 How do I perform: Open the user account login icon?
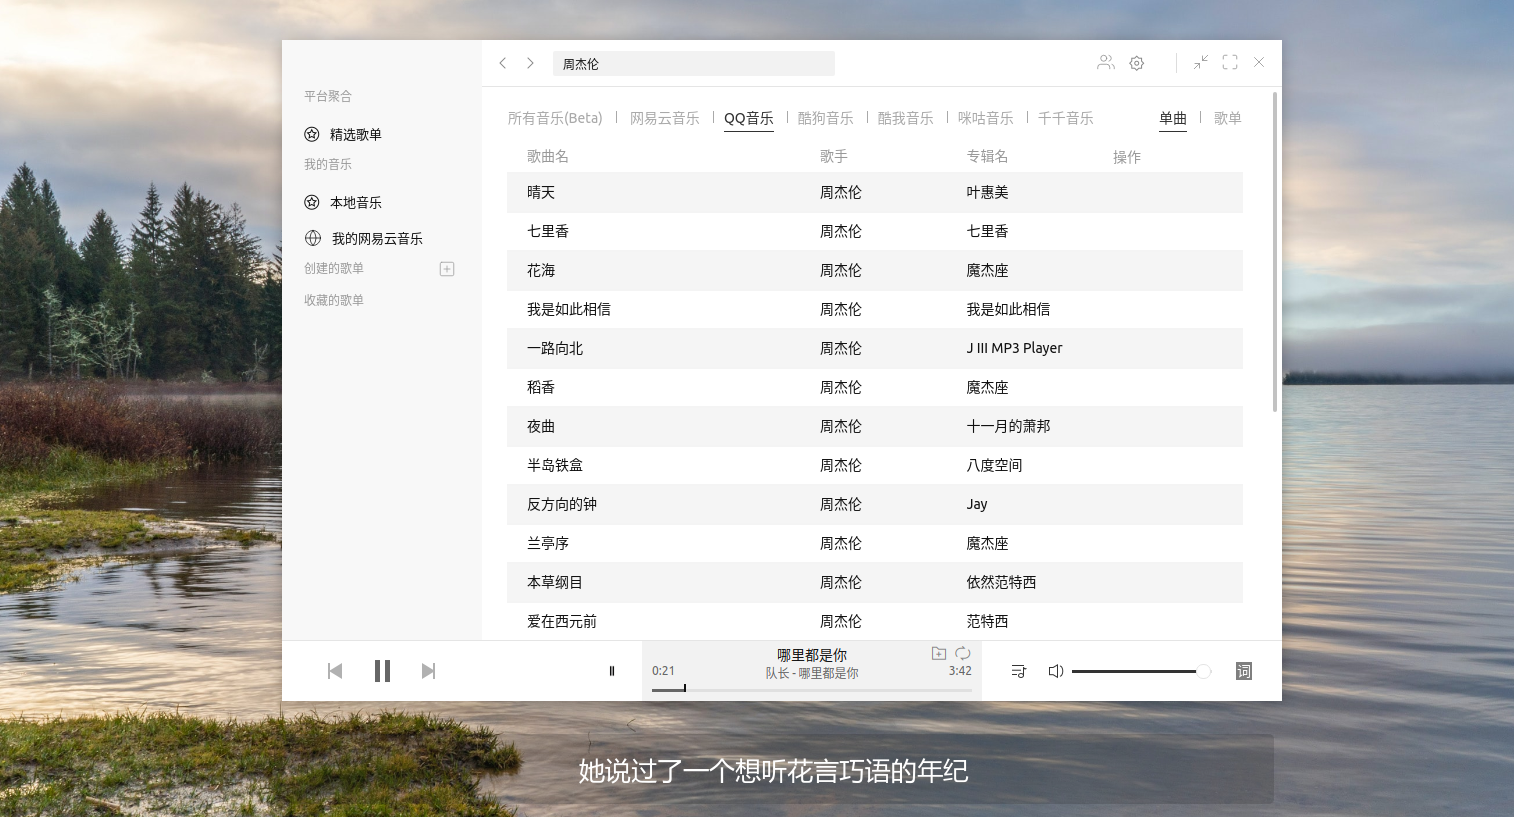1105,63
